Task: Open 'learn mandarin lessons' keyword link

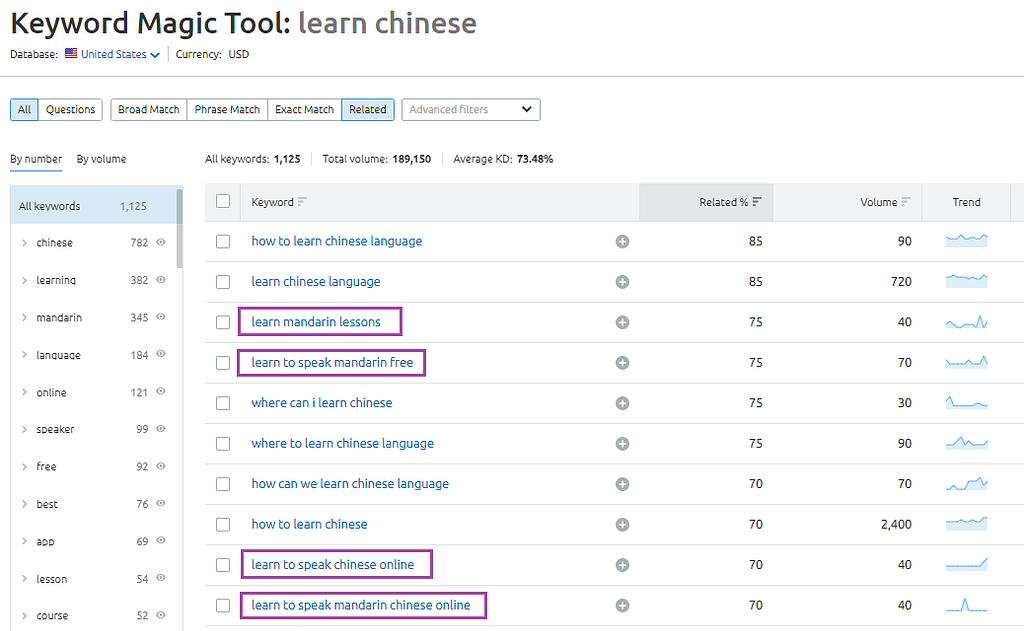Action: pyautogui.click(x=316, y=322)
